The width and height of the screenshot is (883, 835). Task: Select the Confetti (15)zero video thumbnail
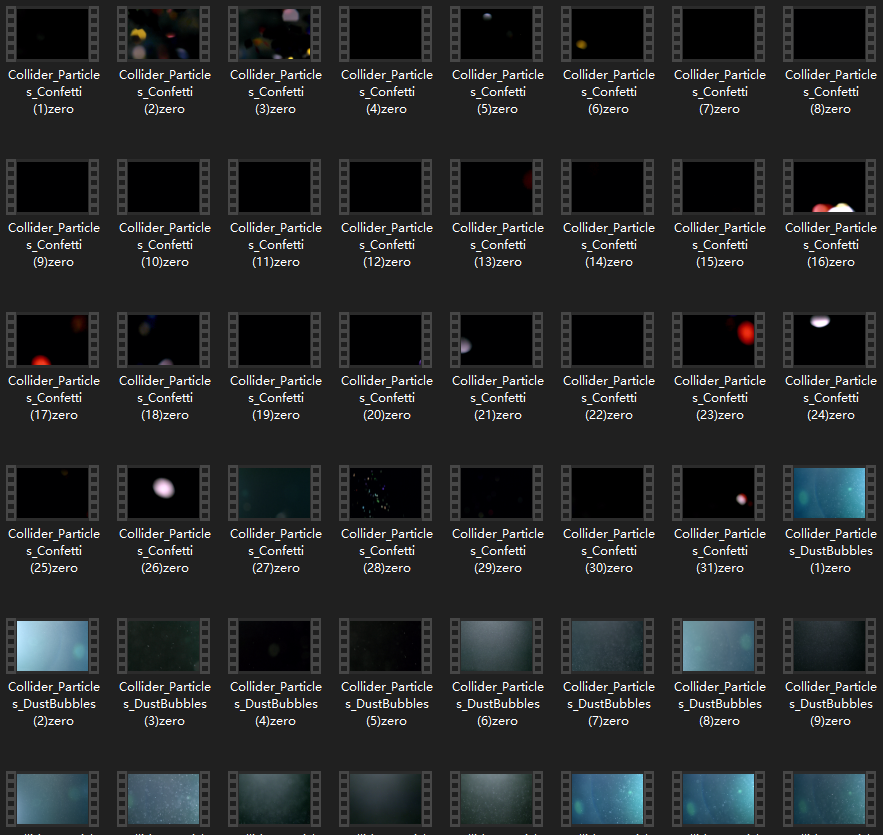click(x=719, y=187)
